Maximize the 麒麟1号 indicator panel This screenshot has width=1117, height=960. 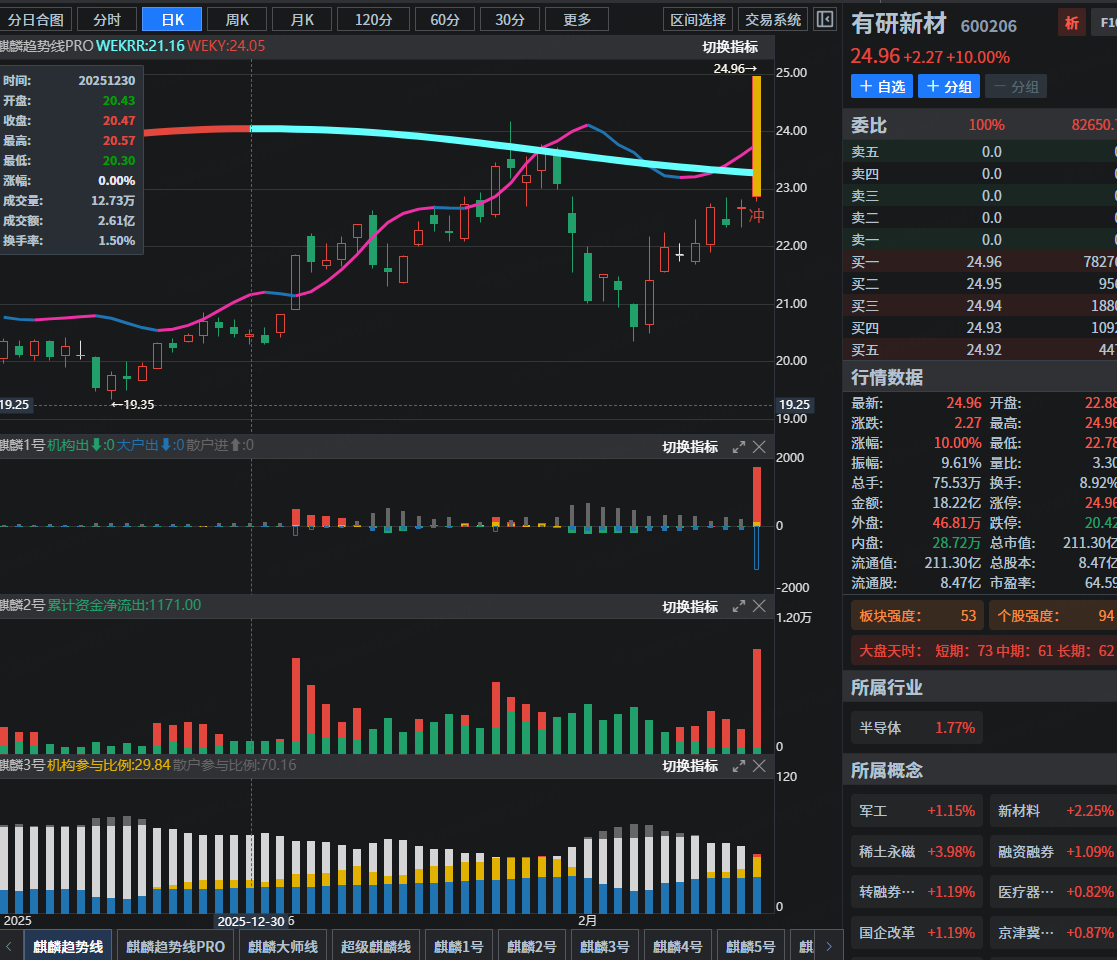pos(739,447)
